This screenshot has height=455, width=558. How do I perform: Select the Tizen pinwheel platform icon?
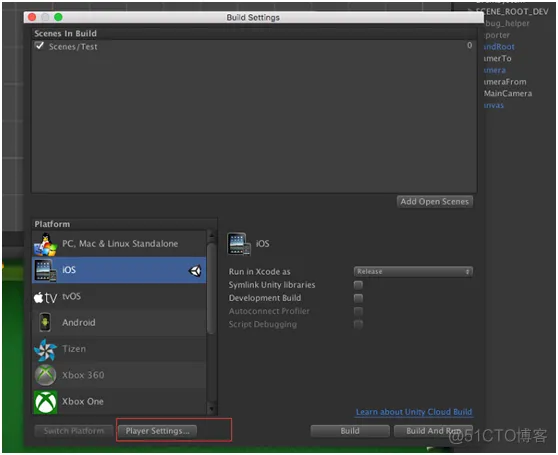tap(45, 349)
